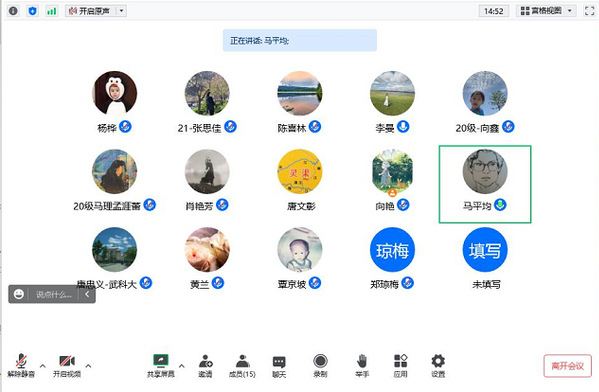Open the meeting info icon

[13, 11]
